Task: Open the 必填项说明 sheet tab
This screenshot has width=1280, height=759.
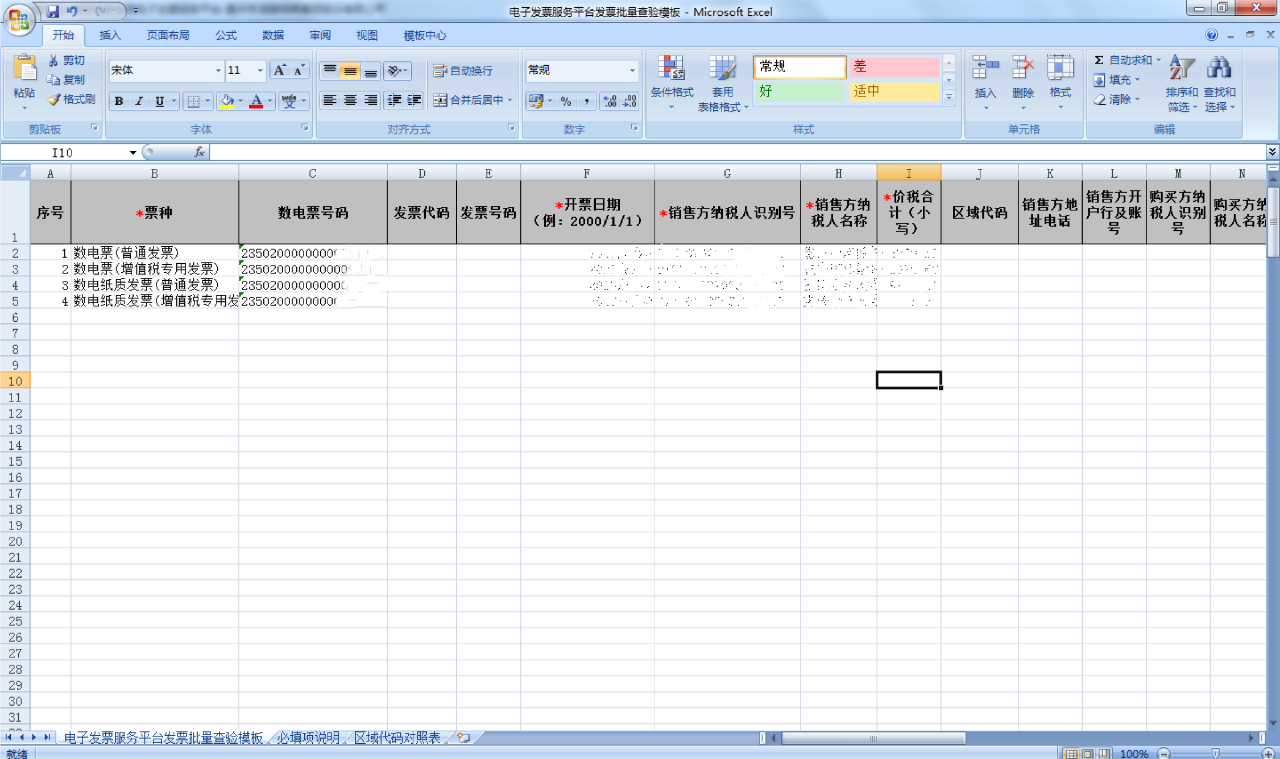Action: 308,738
